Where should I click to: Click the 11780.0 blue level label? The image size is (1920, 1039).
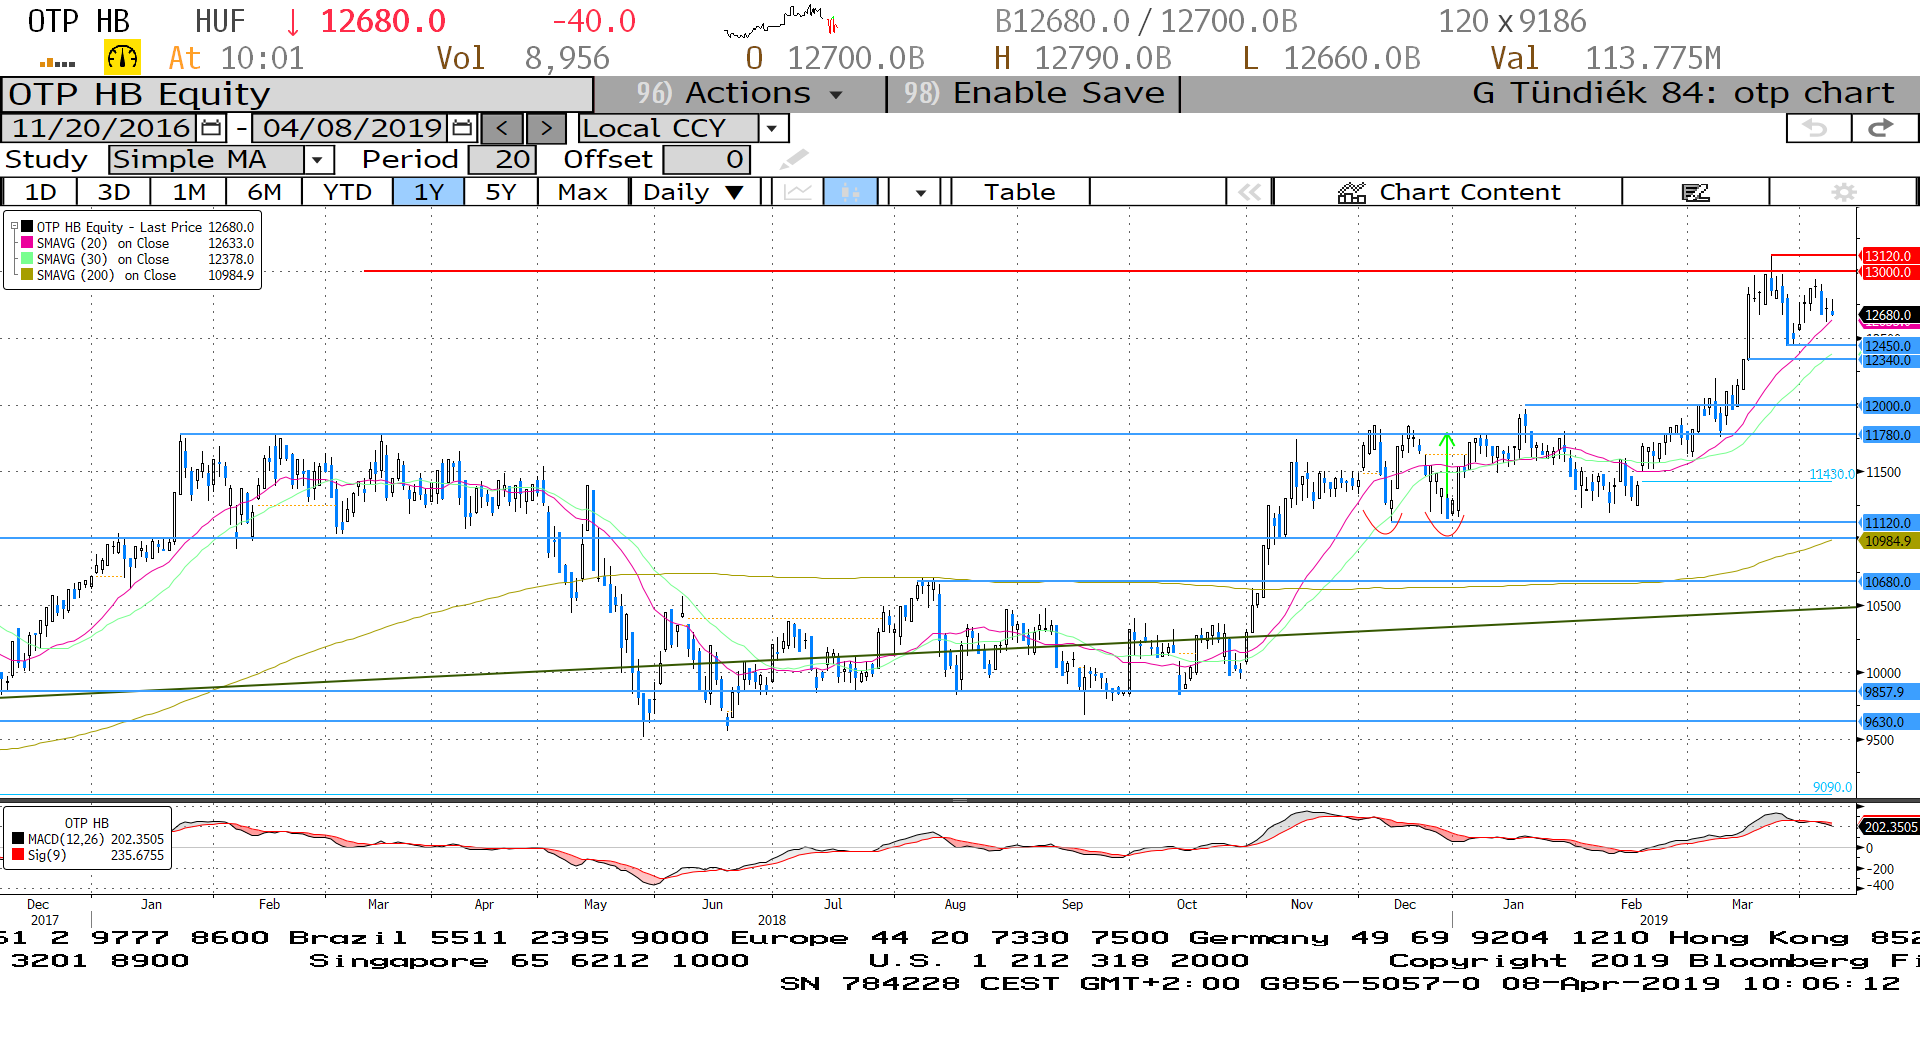tap(1888, 435)
